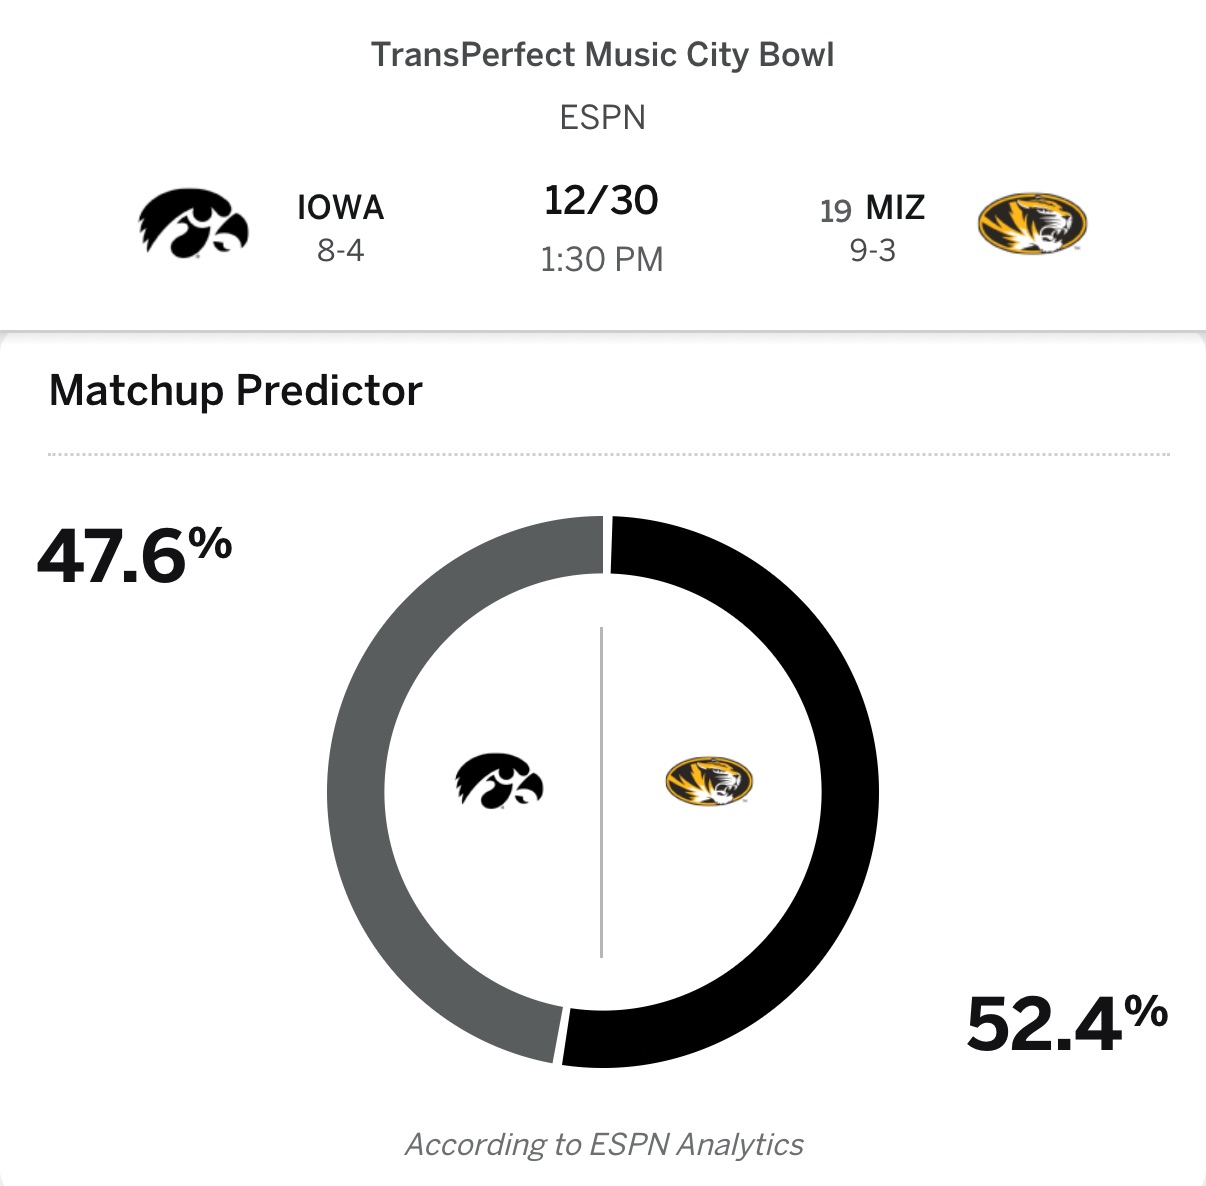Select the number 19 ranking beside MIZ

point(835,211)
